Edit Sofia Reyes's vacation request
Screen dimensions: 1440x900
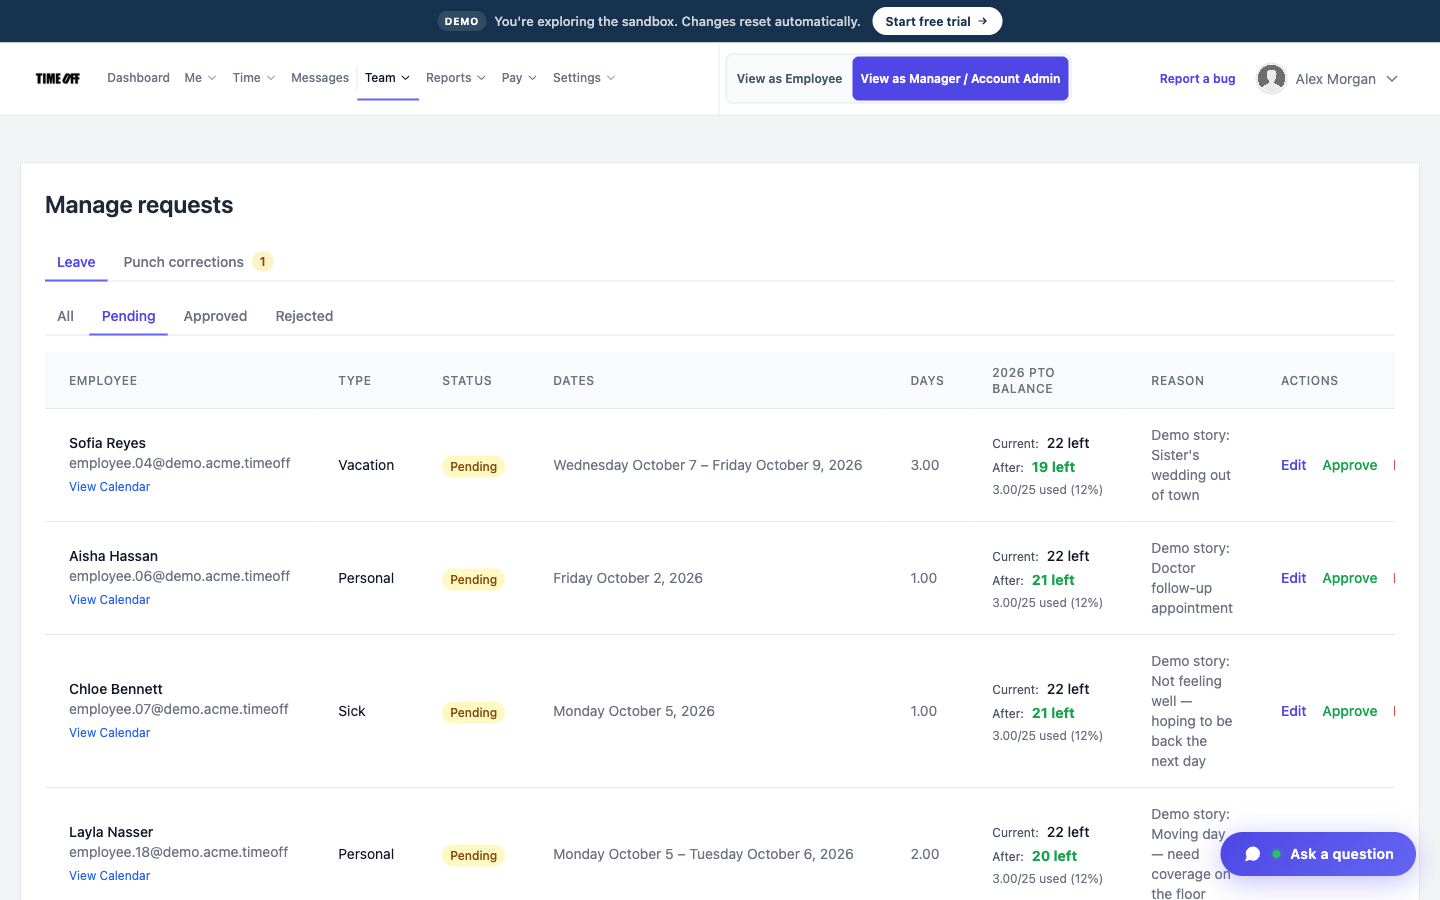(x=1293, y=465)
